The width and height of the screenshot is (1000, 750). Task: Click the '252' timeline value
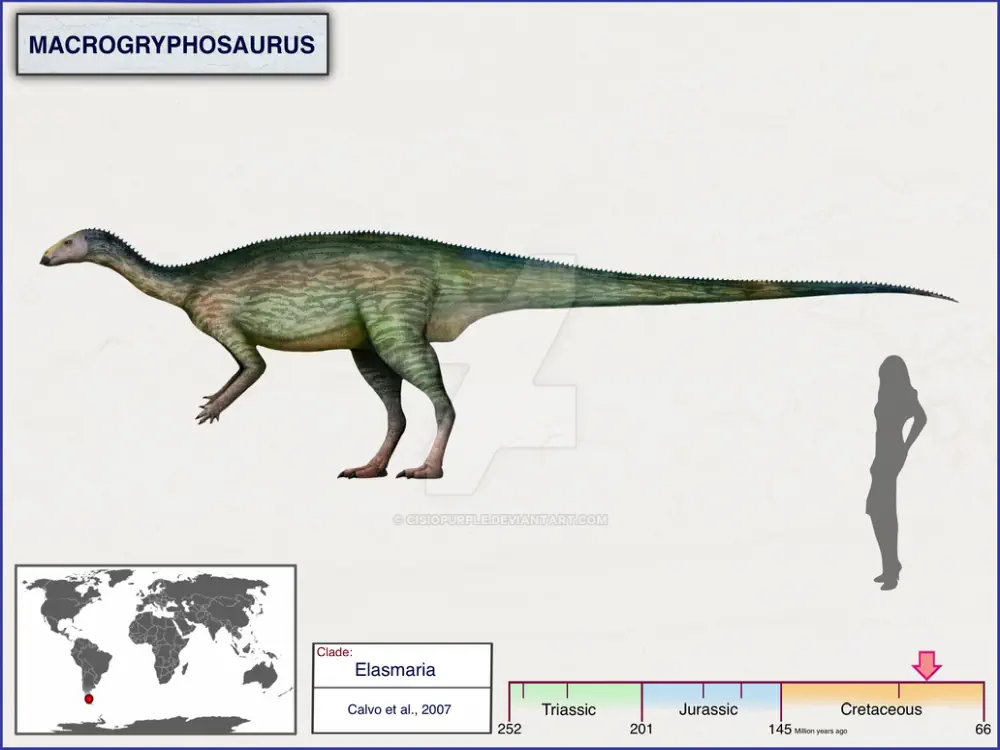tap(510, 729)
